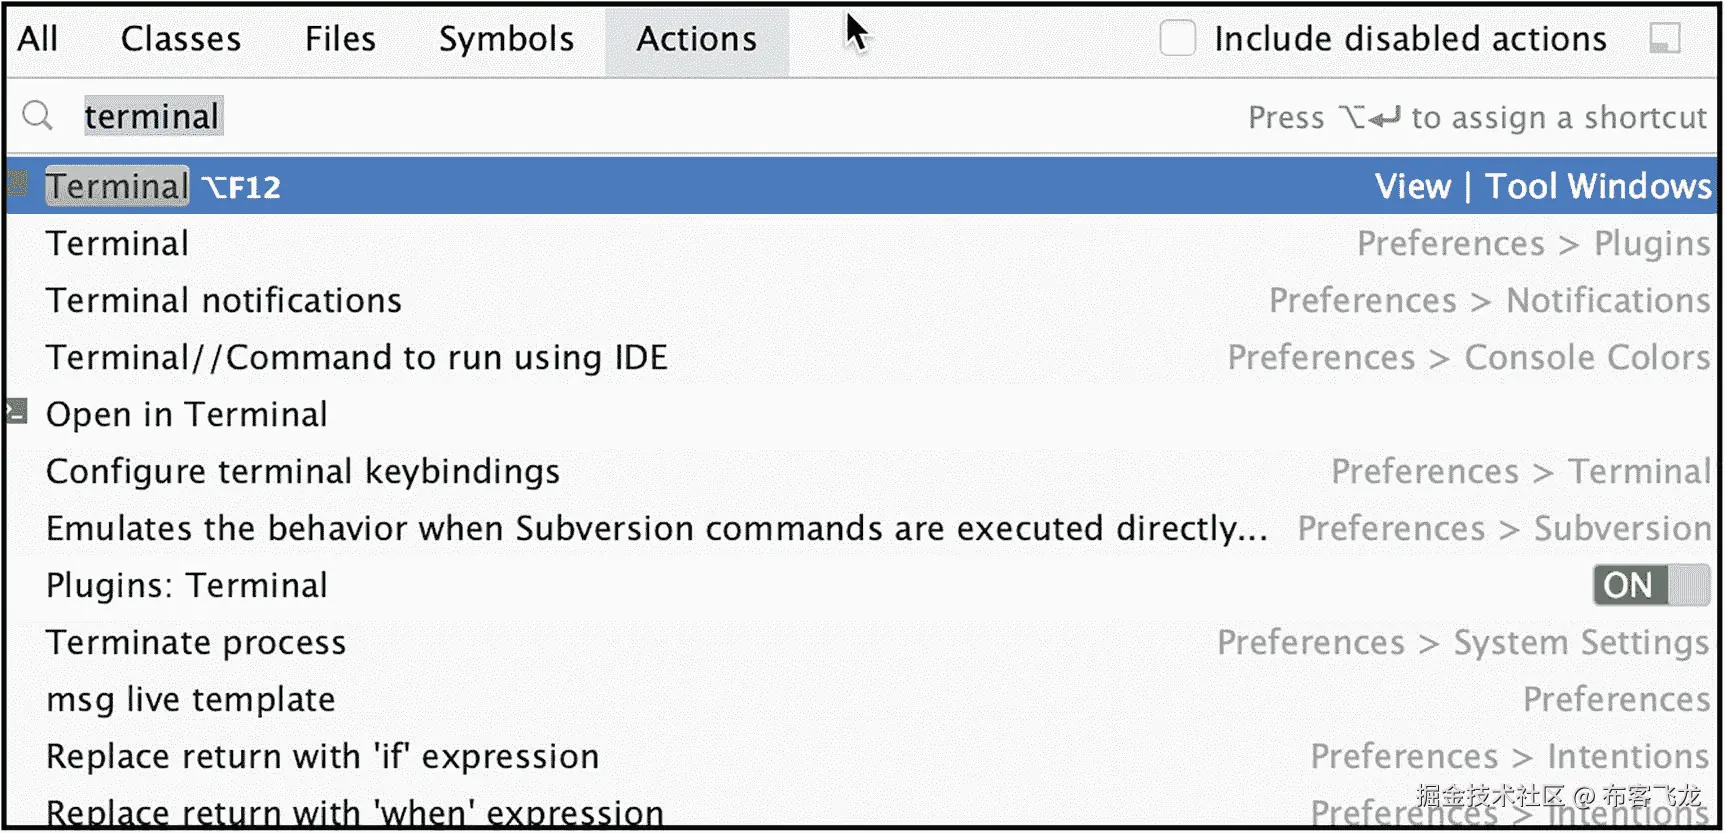Select the Terminate process action

tap(196, 642)
